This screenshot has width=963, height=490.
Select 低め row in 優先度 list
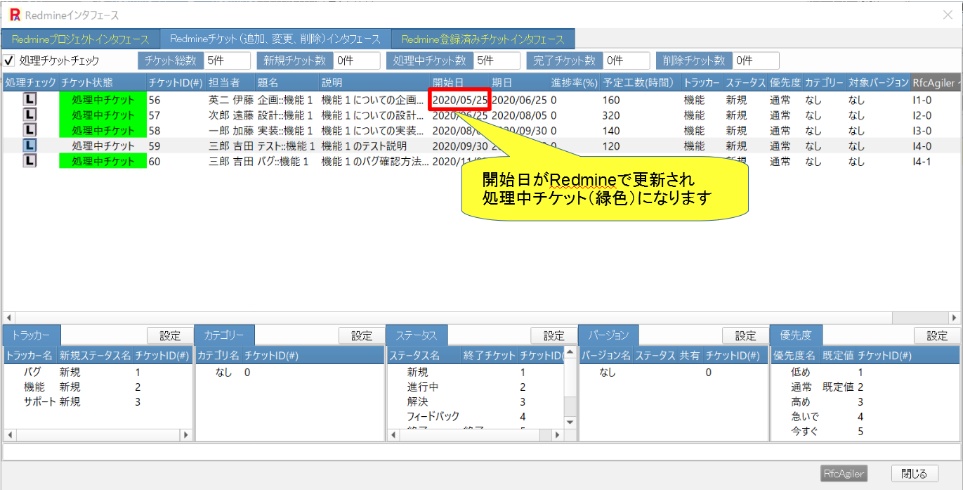[x=865, y=372]
